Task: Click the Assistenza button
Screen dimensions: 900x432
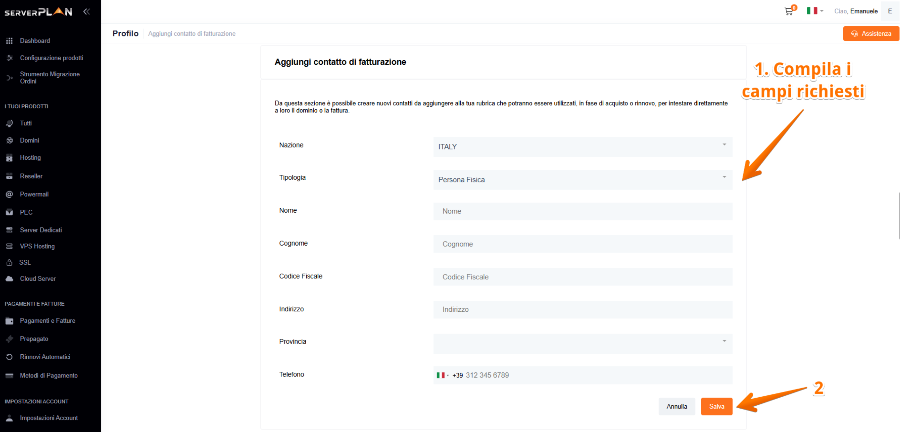Action: click(x=871, y=34)
